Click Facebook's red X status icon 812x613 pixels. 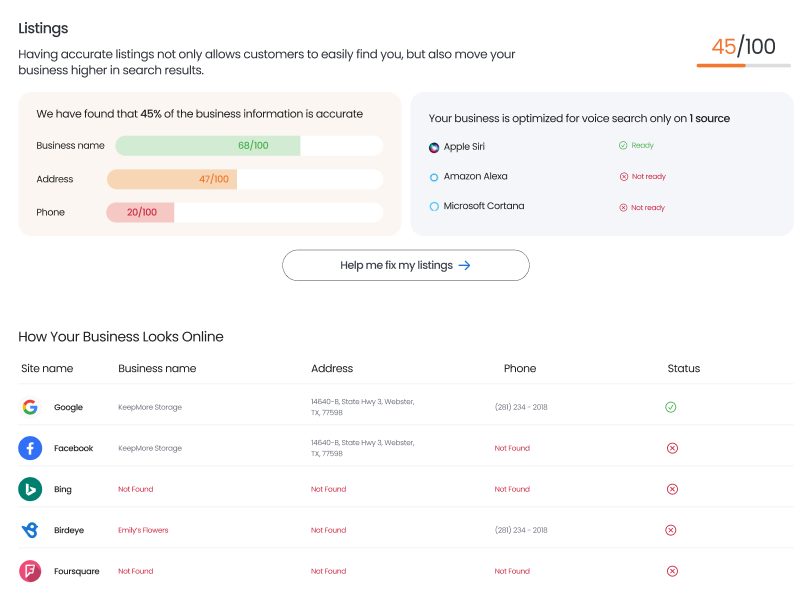pyautogui.click(x=671, y=448)
